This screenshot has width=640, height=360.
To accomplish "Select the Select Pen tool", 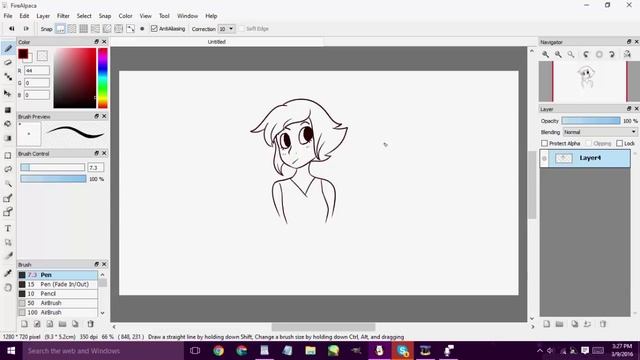I will click(x=8, y=198).
